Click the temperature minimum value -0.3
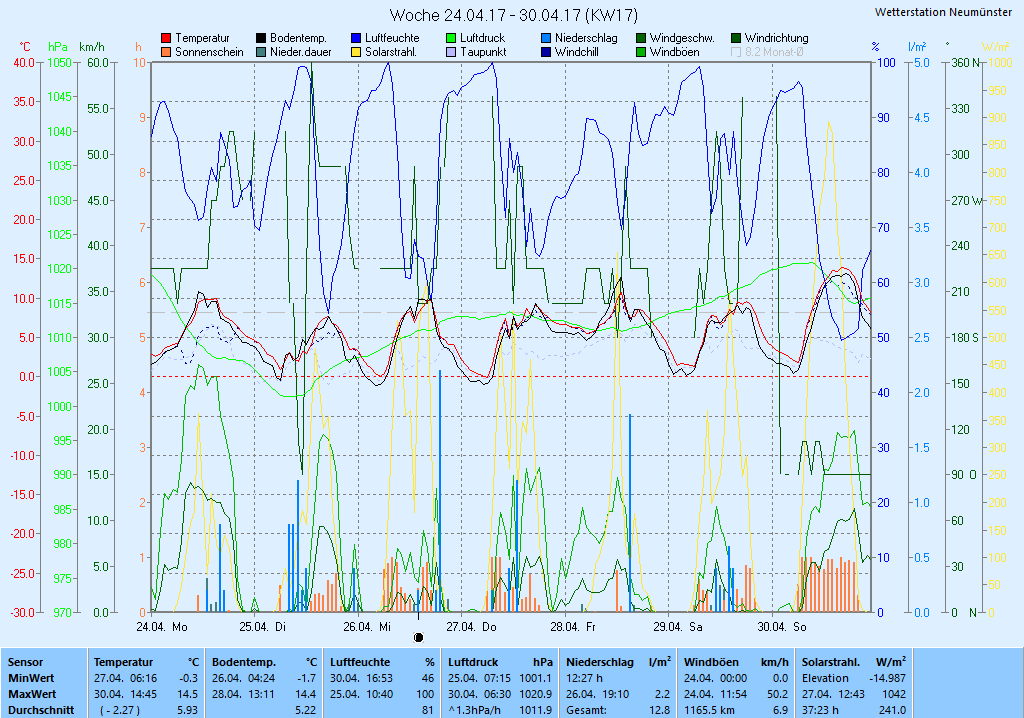Image resolution: width=1024 pixels, height=718 pixels. (188, 678)
